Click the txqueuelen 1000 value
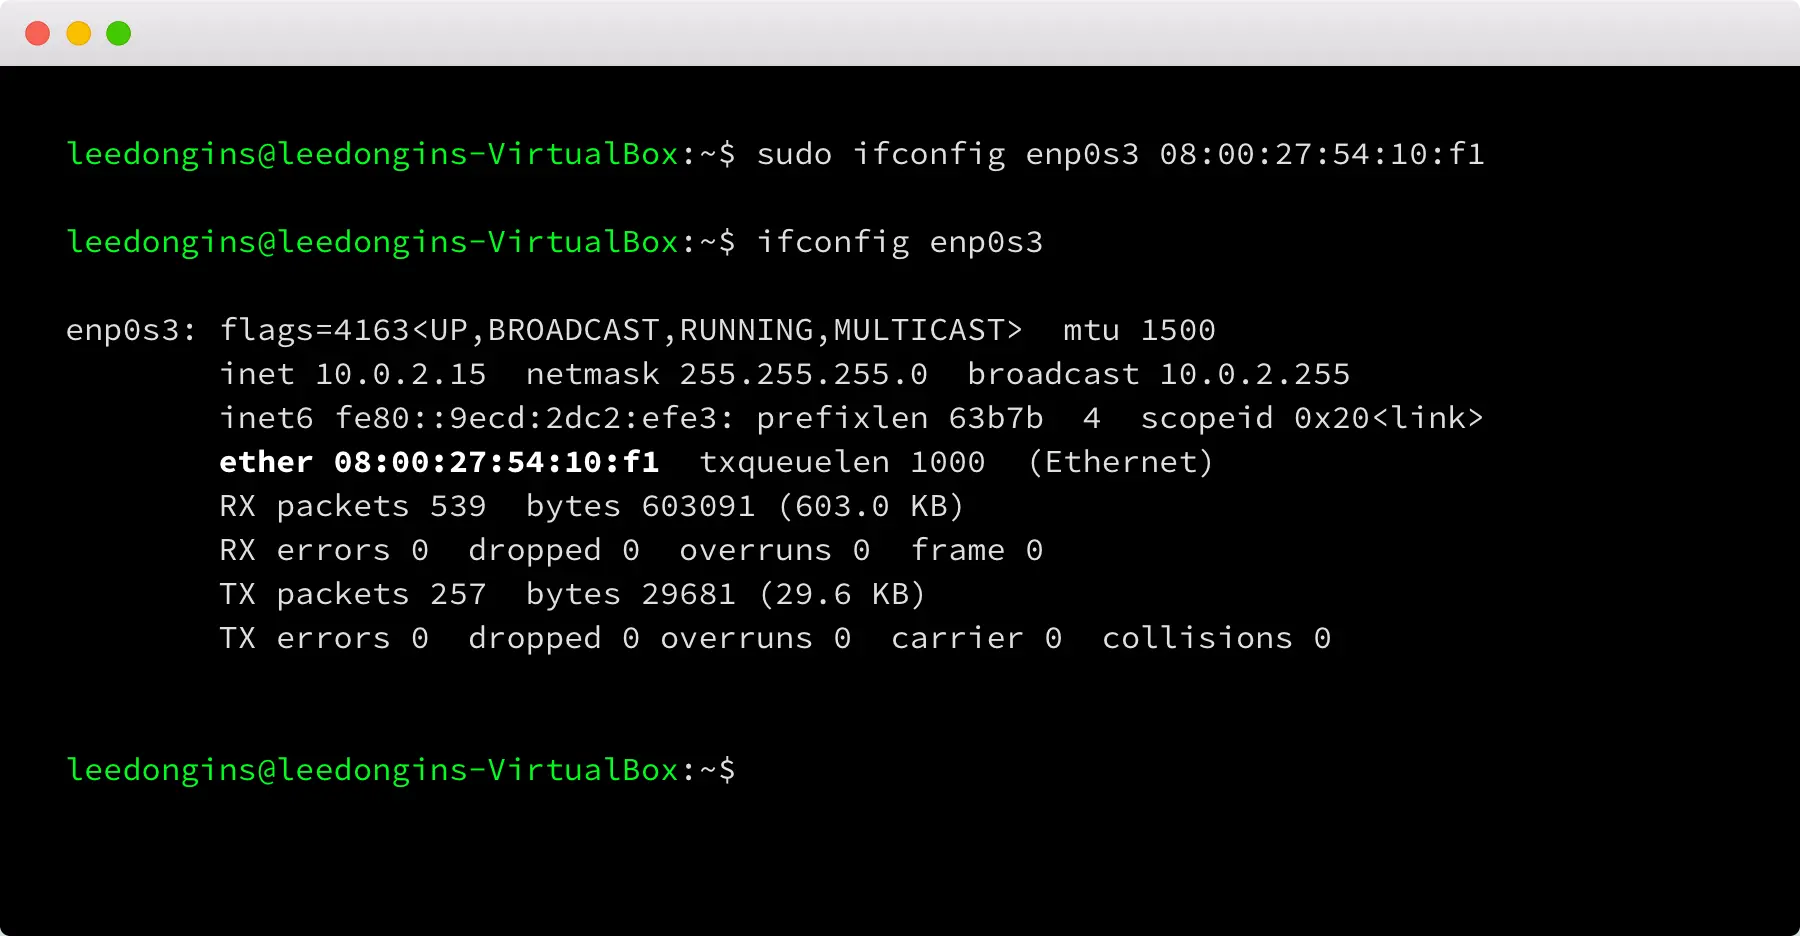Screen dimensions: 1800x936 (840, 462)
